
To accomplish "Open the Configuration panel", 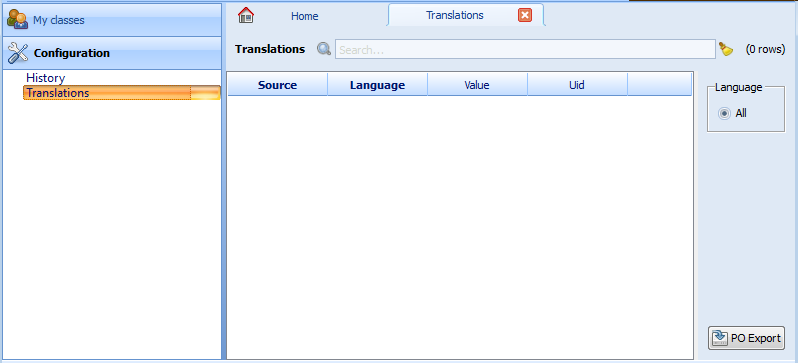I will click(x=112, y=53).
